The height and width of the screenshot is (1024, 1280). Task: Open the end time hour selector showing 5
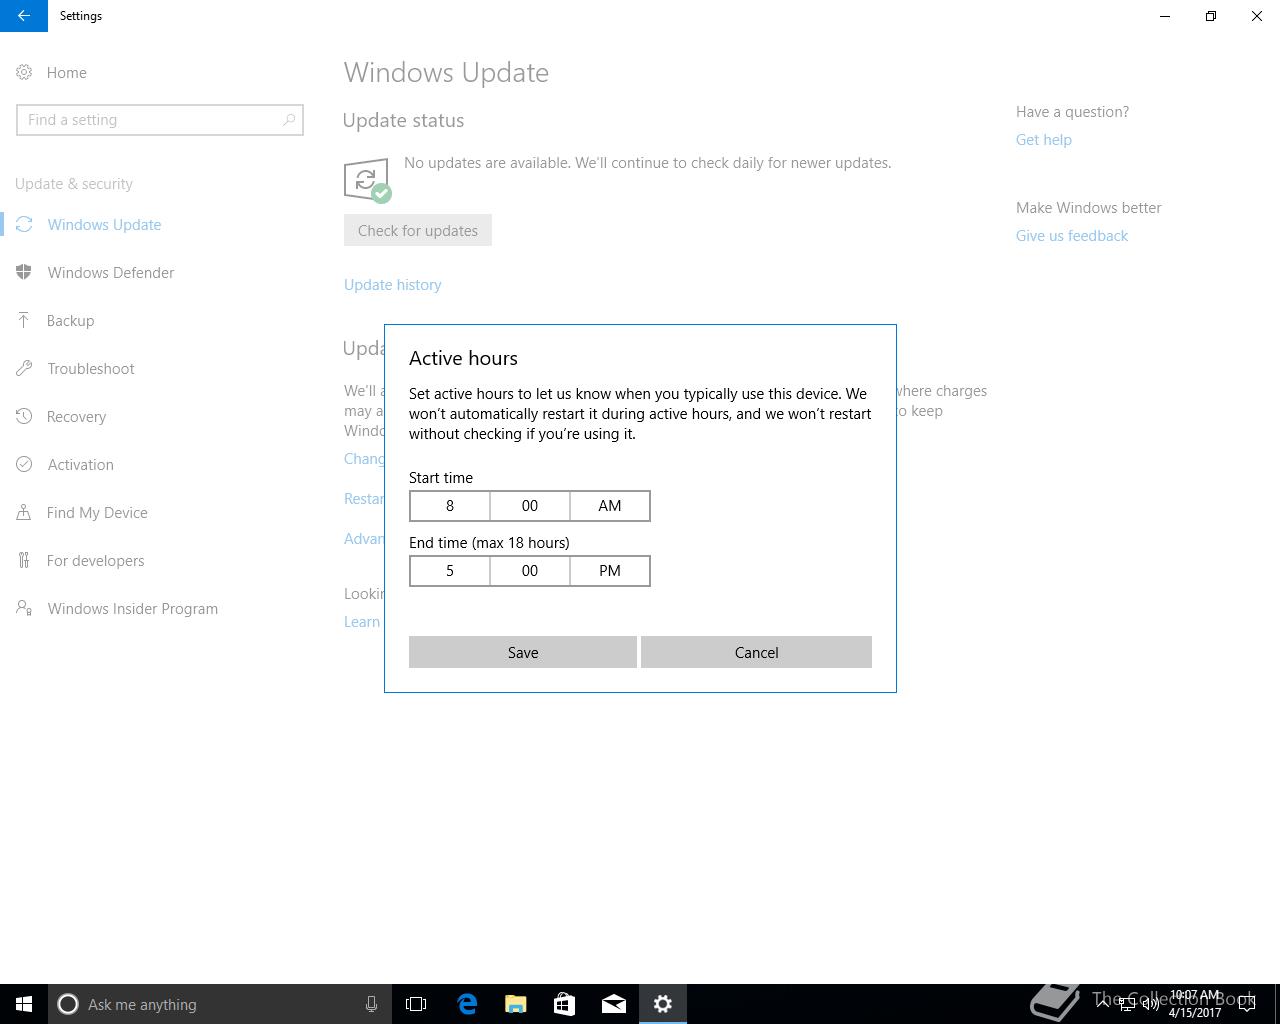tap(450, 571)
